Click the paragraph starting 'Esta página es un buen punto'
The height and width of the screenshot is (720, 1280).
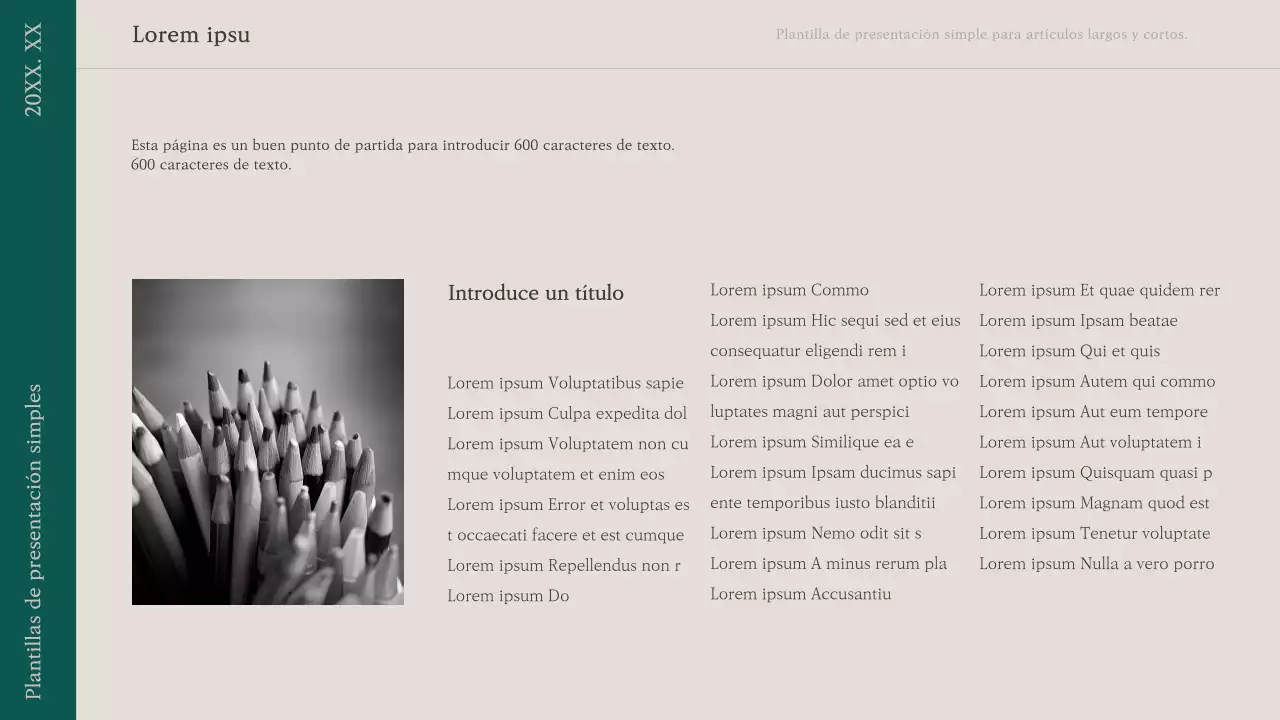pos(402,155)
